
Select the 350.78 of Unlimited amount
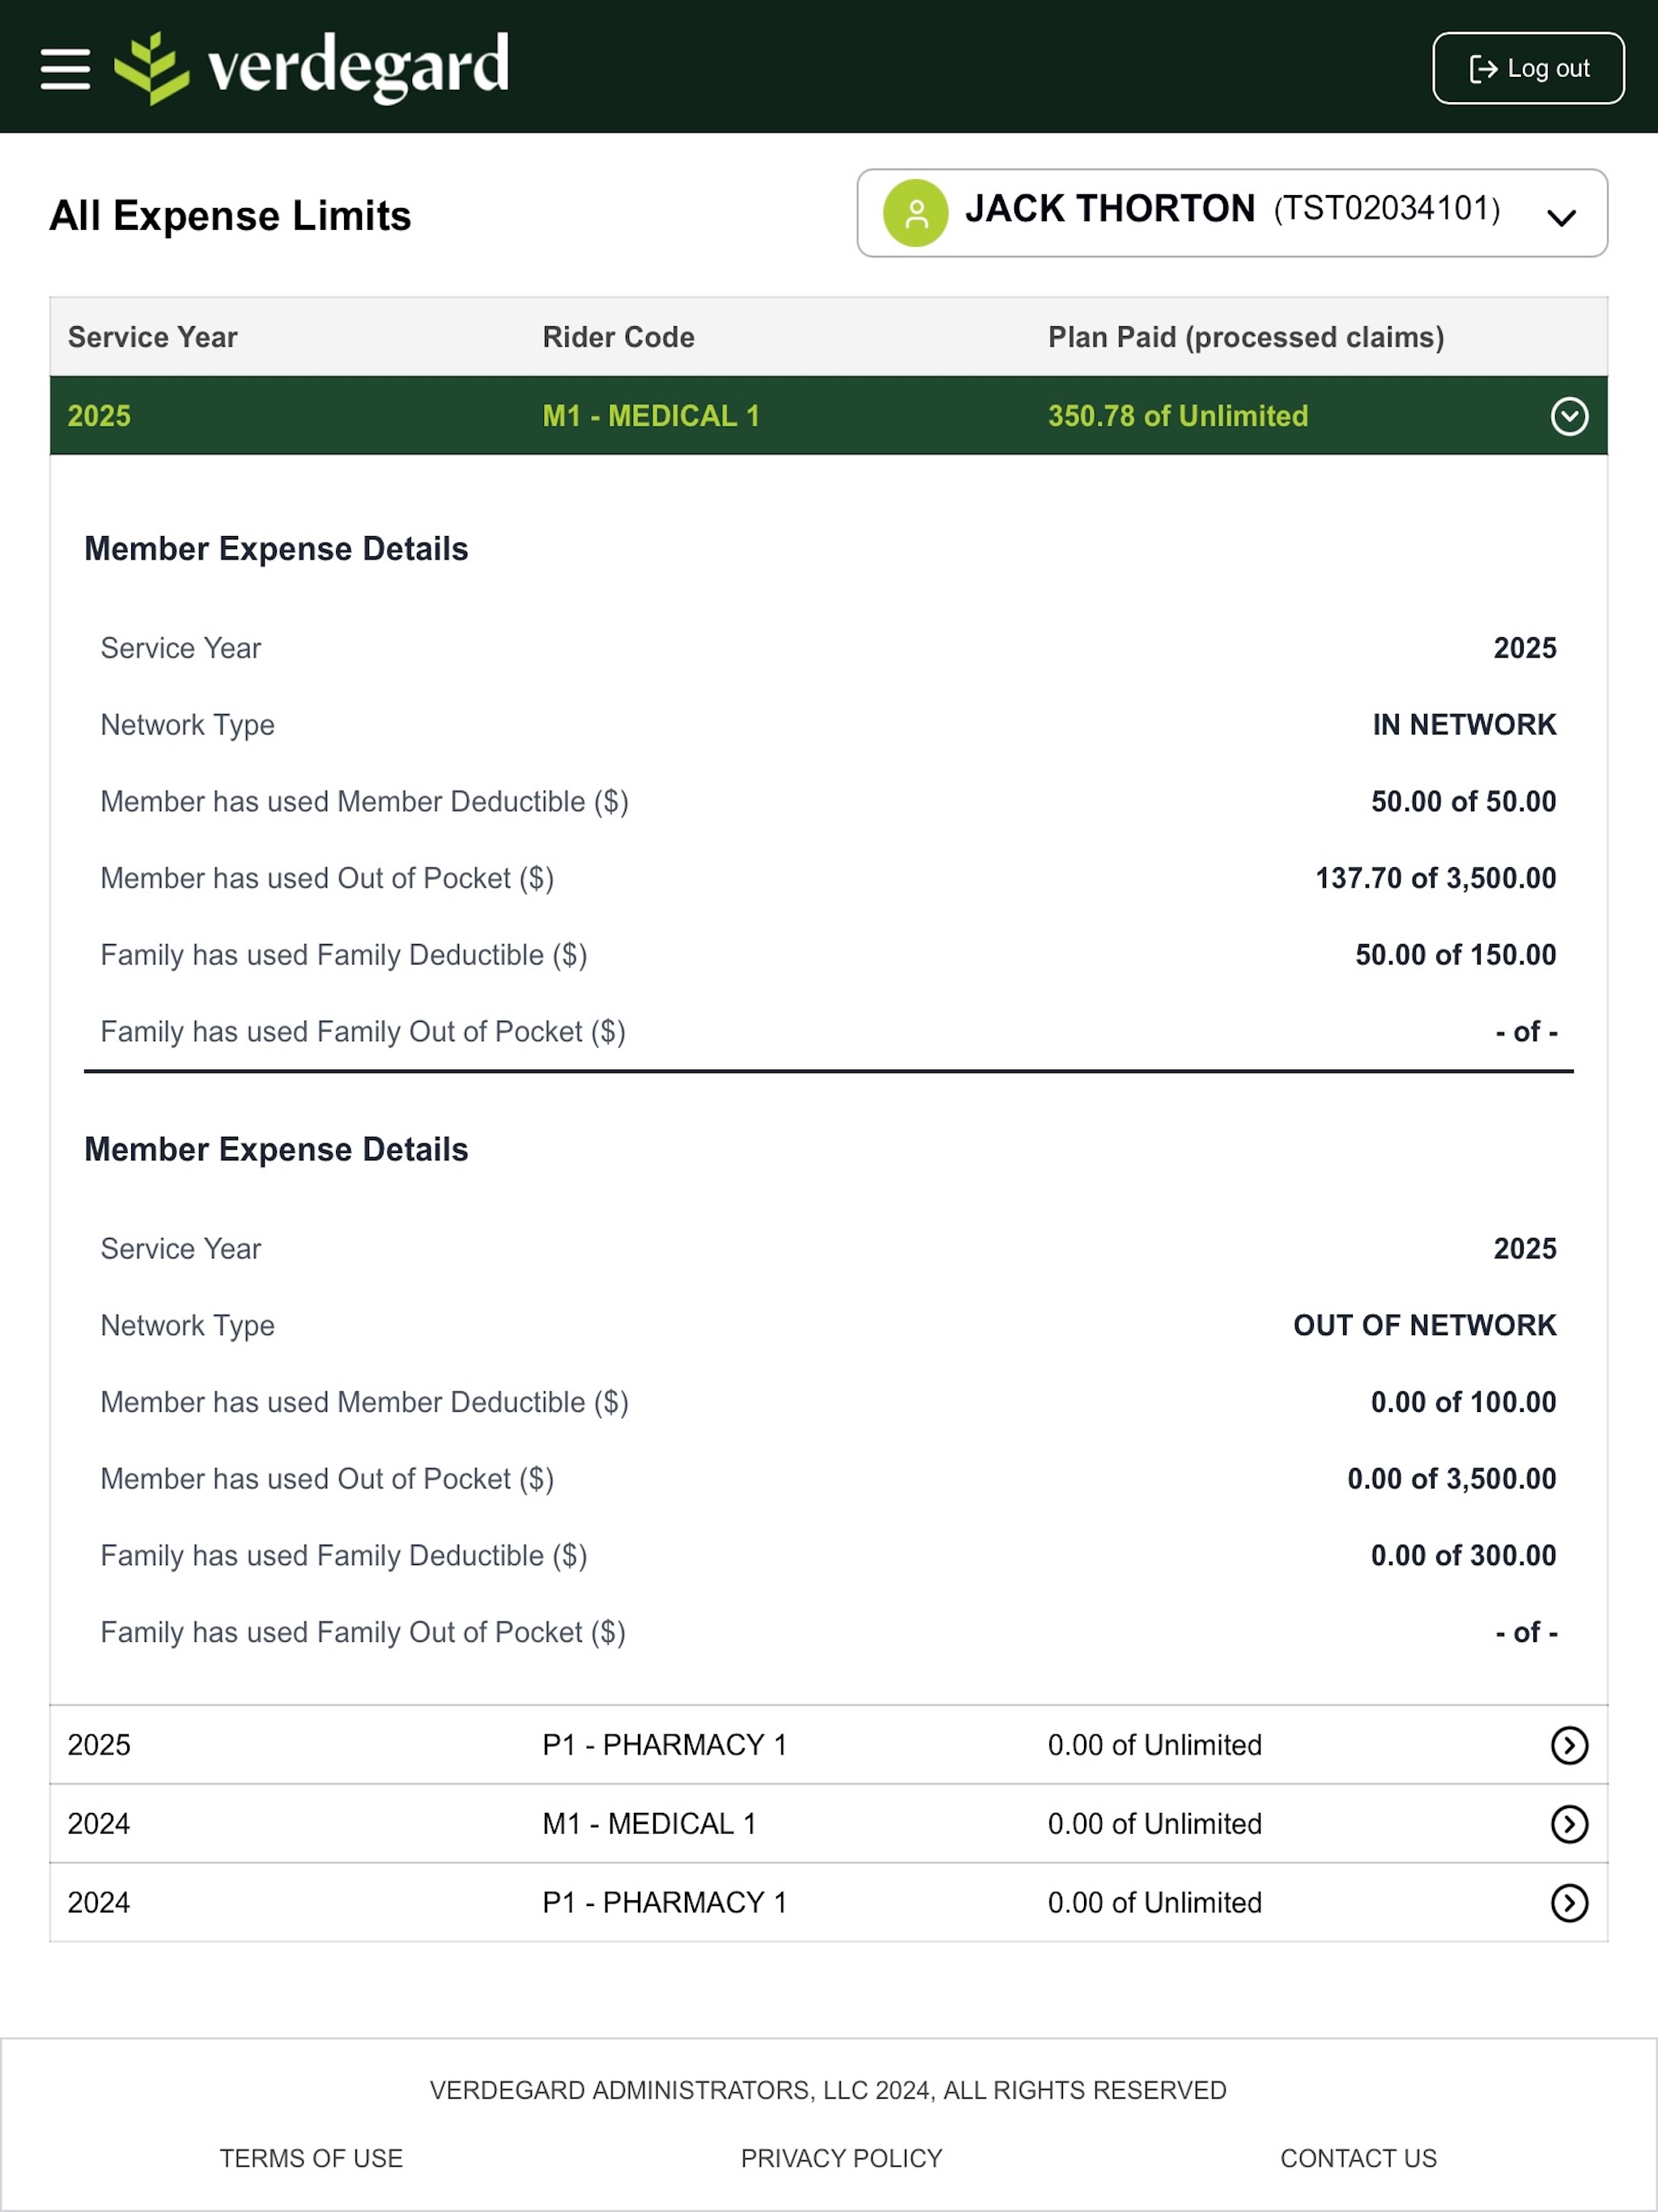(x=1178, y=416)
